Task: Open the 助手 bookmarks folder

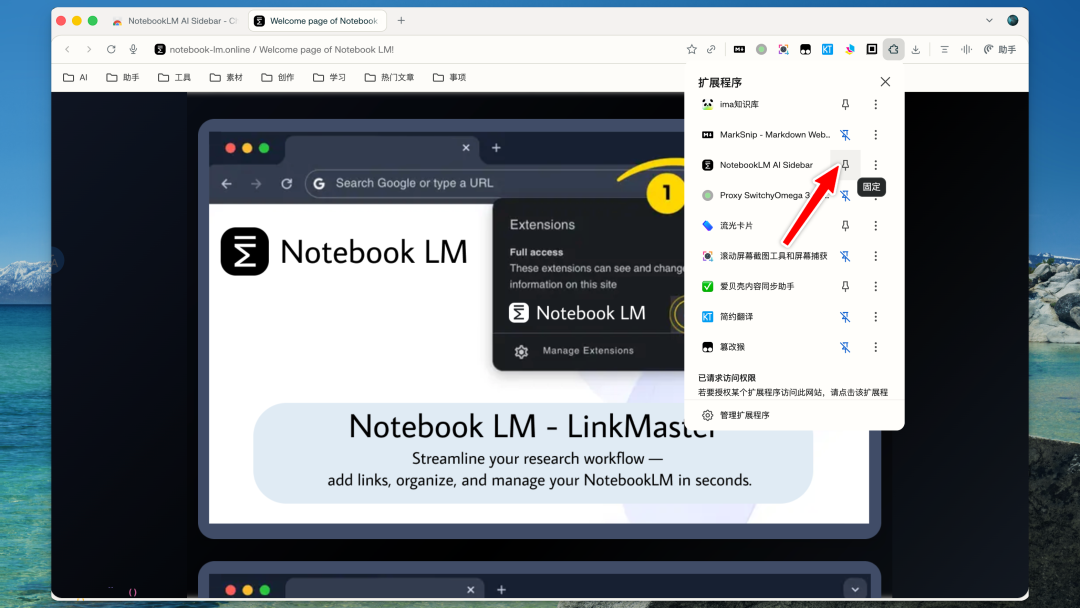Action: 123,77
